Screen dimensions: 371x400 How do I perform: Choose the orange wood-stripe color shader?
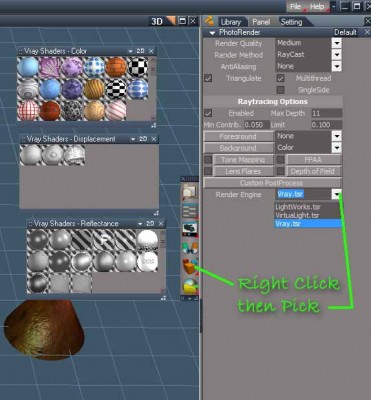point(94,89)
